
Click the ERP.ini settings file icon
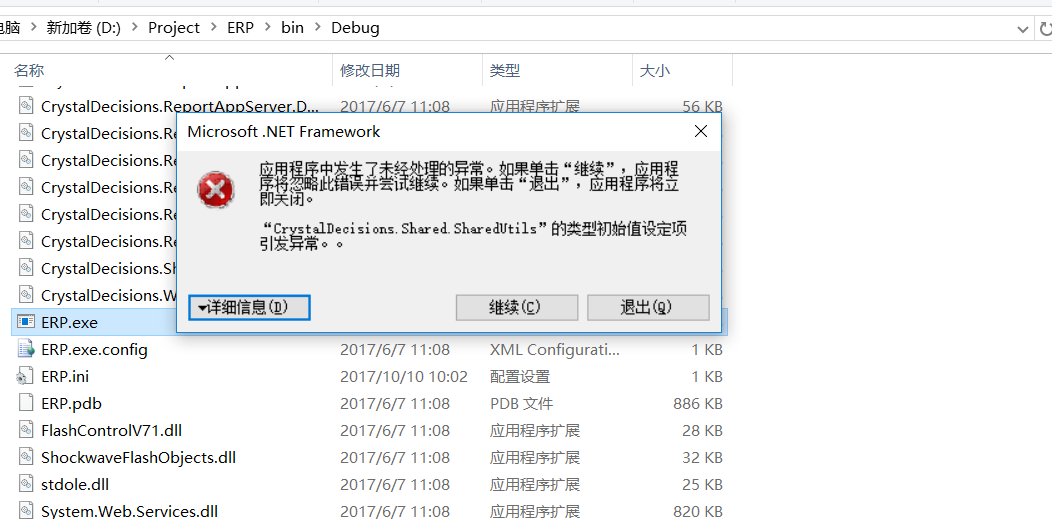pyautogui.click(x=25, y=377)
